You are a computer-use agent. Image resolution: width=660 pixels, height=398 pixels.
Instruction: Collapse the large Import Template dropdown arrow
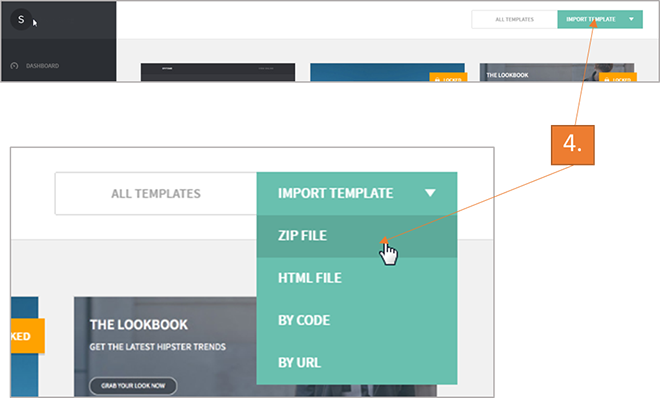click(430, 193)
